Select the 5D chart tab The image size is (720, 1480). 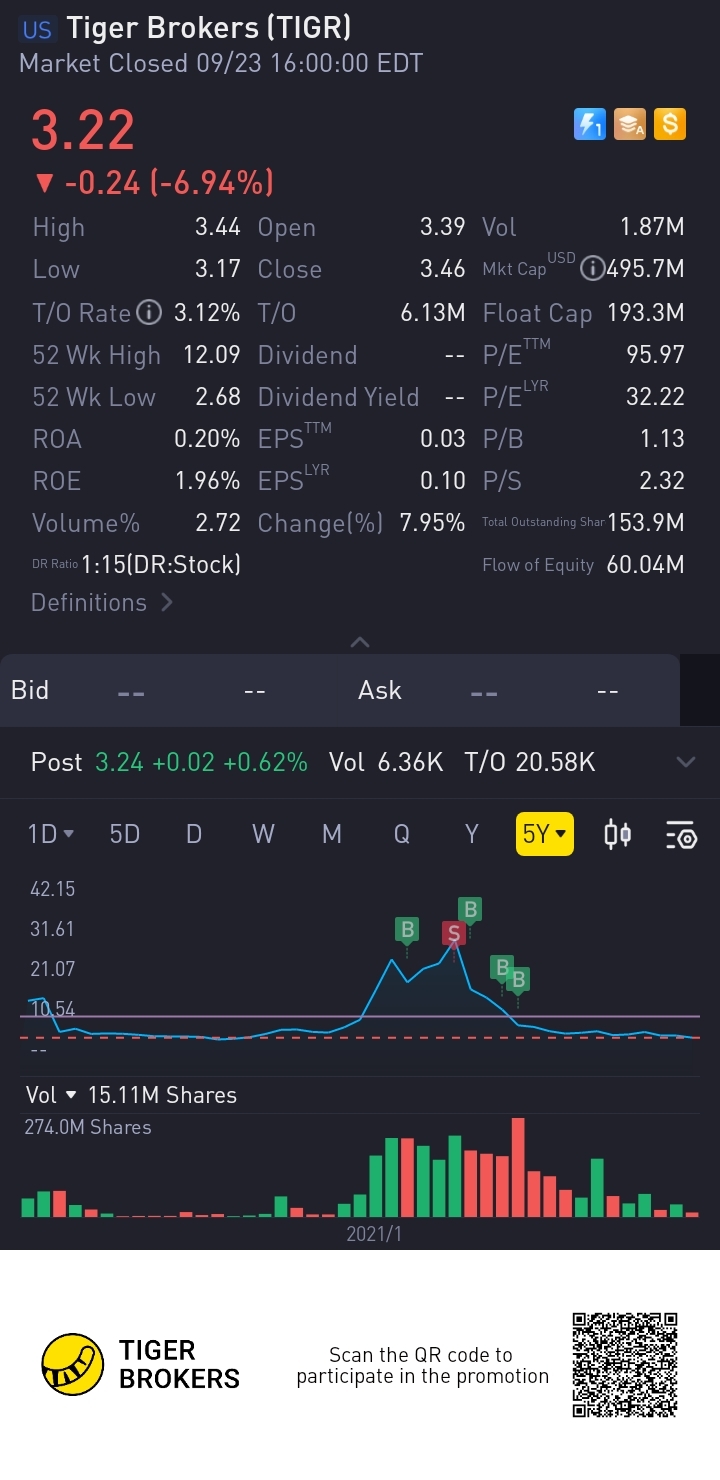point(125,834)
